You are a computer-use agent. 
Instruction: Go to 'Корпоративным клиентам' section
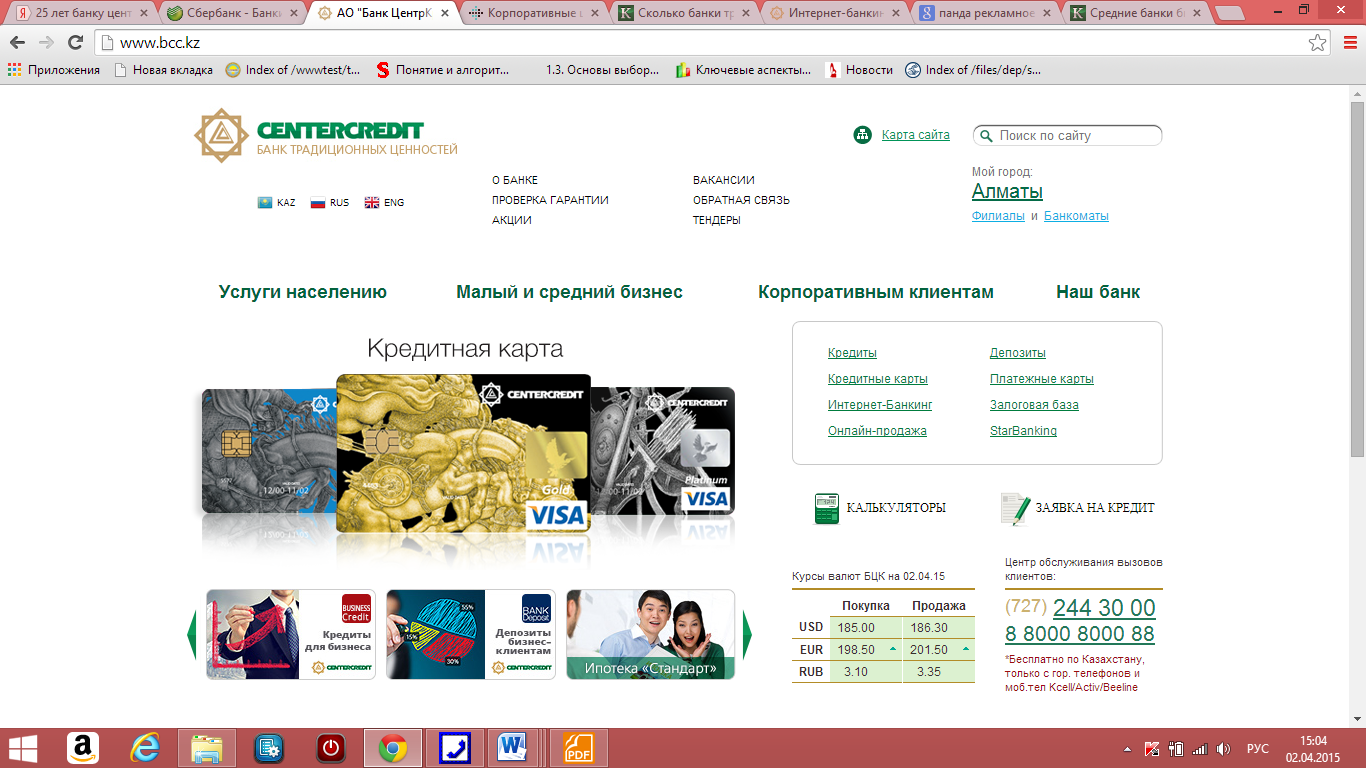pyautogui.click(x=876, y=292)
